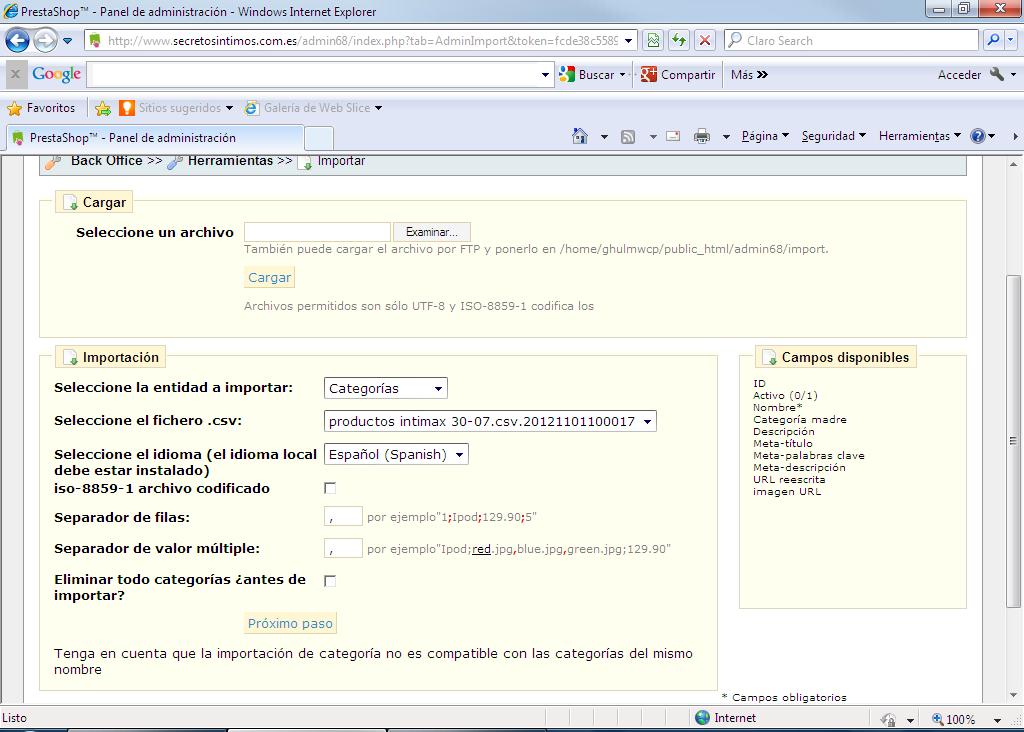The height and width of the screenshot is (732, 1024).
Task: Click the RSS feeds icon
Action: [x=628, y=136]
